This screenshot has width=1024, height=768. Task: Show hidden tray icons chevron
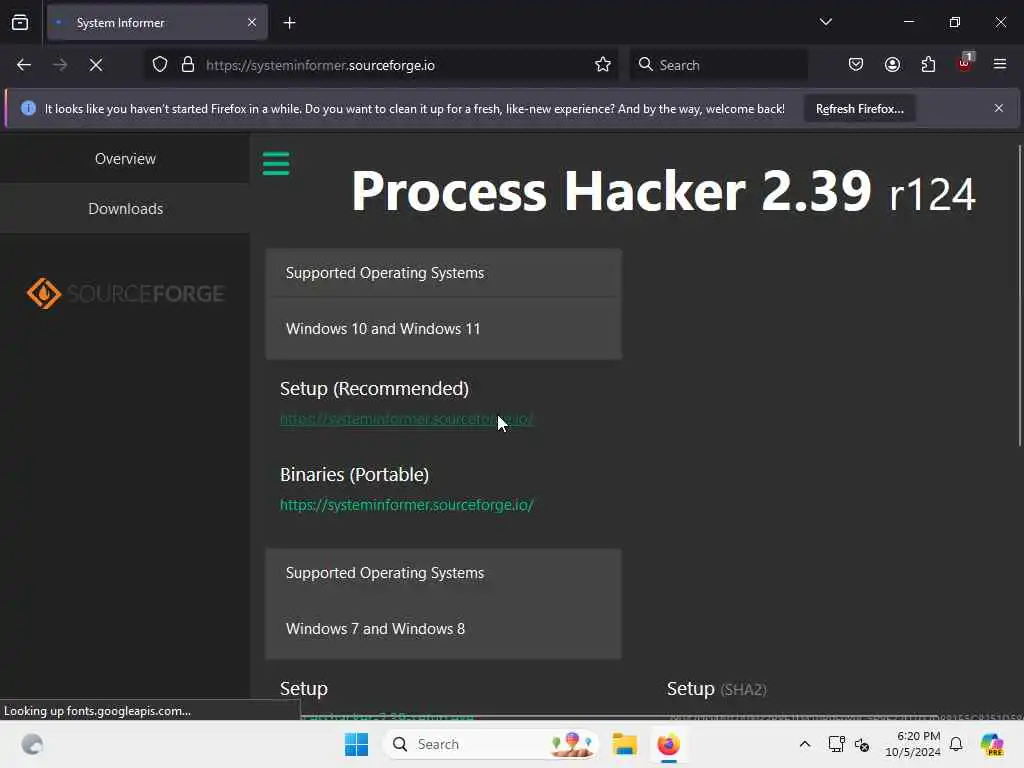click(x=805, y=744)
